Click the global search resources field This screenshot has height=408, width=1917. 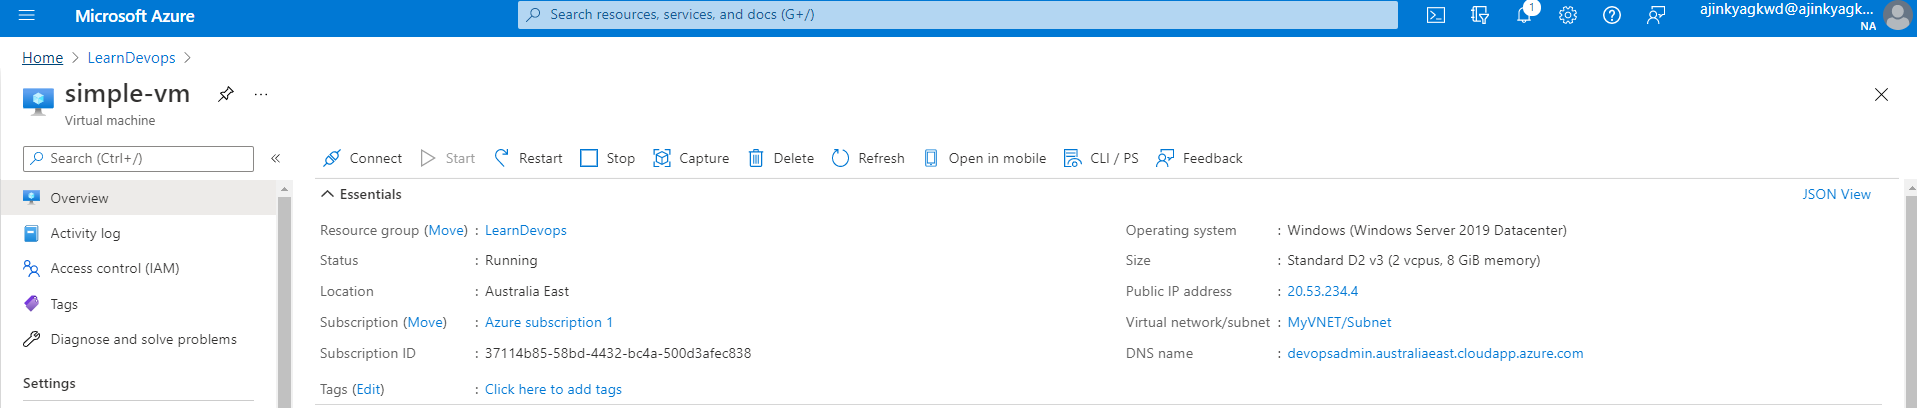point(957,15)
